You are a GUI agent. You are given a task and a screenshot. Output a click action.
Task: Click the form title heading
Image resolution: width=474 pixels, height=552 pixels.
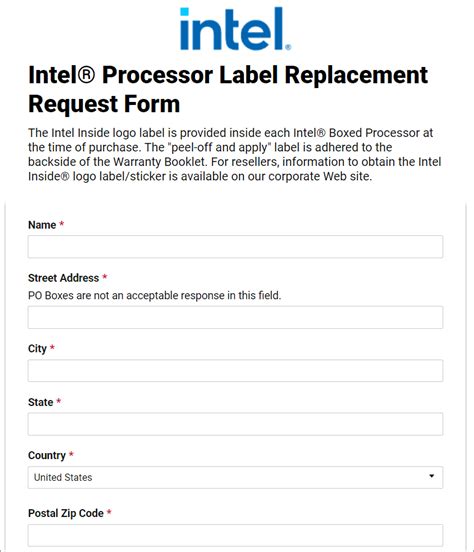click(x=228, y=89)
